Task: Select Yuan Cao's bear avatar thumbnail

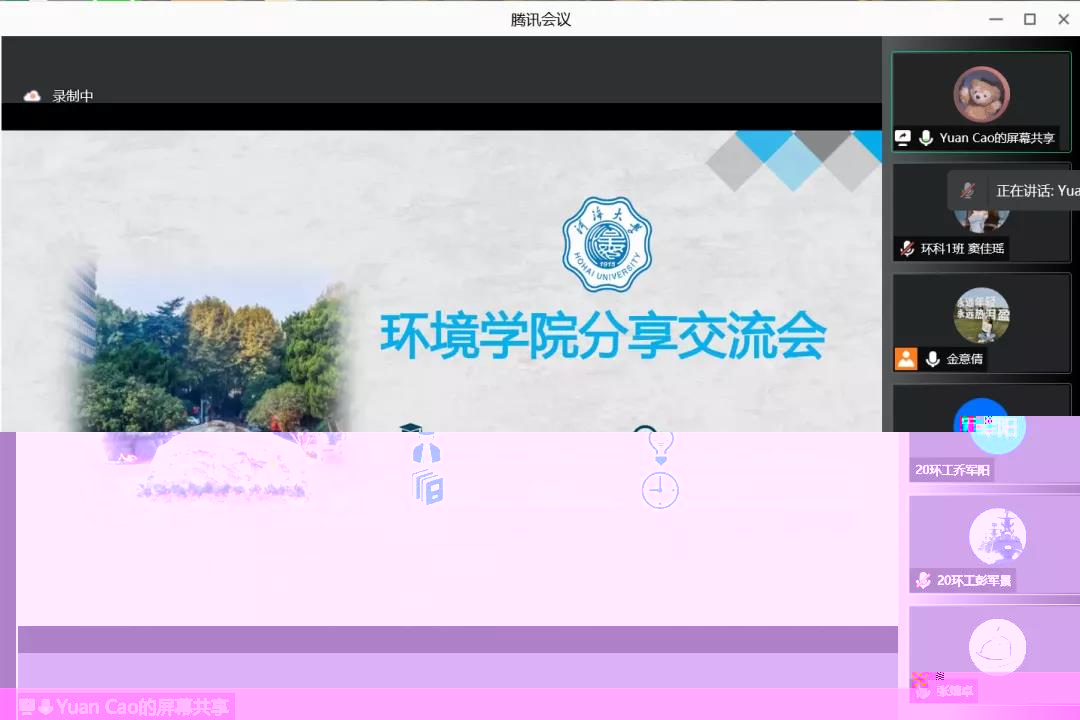Action: click(x=981, y=94)
